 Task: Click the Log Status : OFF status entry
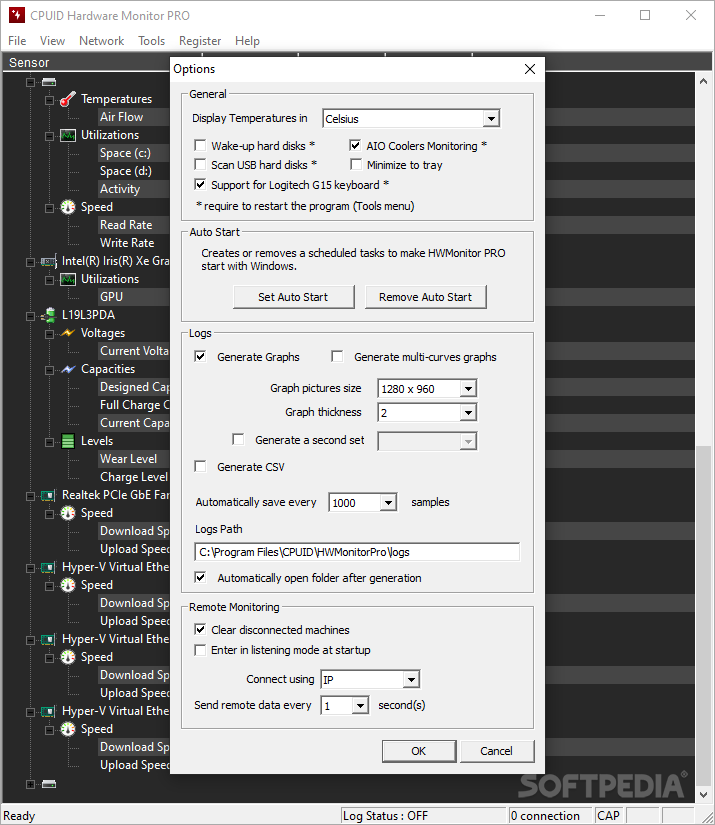pos(422,816)
